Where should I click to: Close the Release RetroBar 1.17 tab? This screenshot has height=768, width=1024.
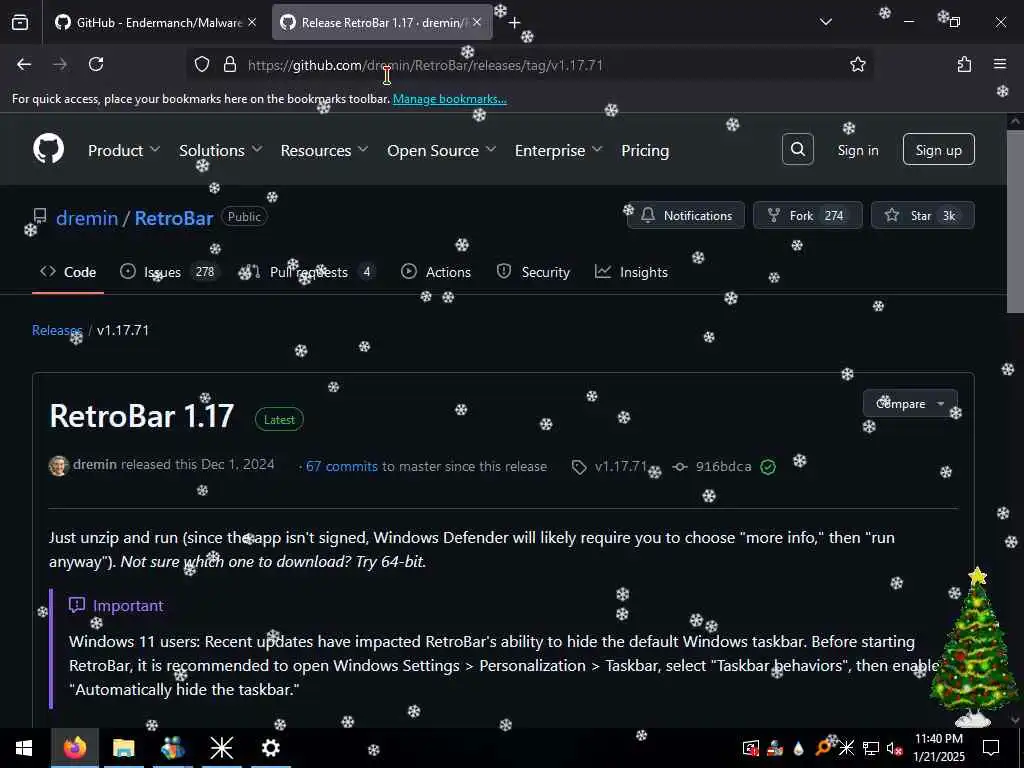click(x=477, y=22)
